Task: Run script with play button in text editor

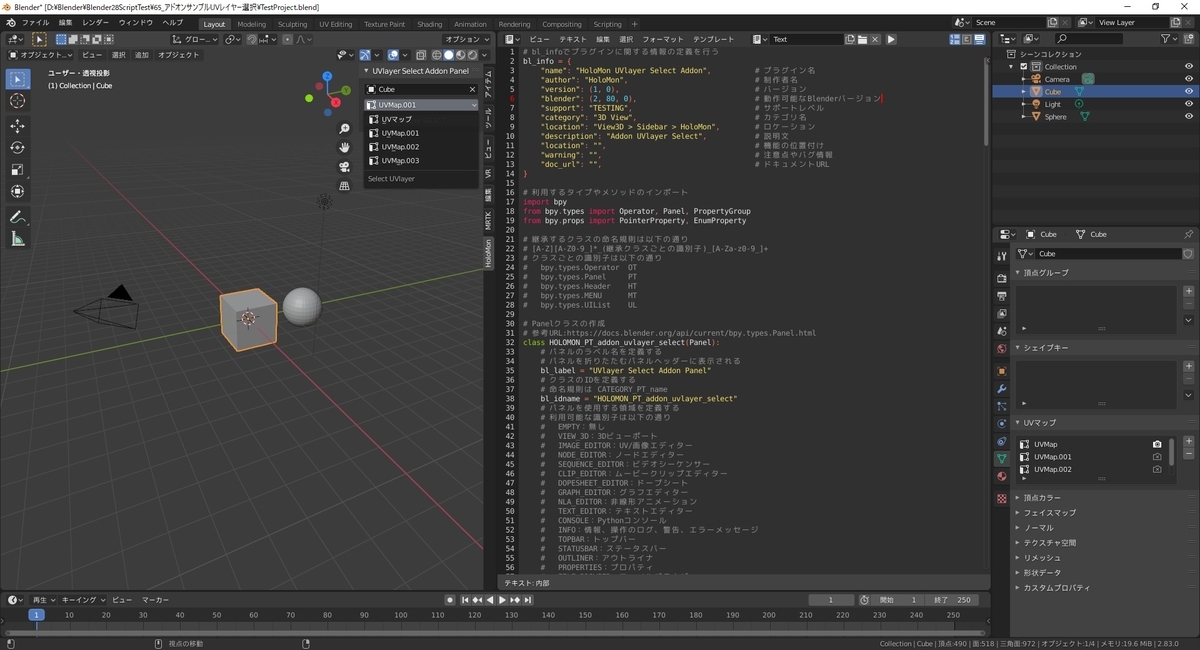Action: pyautogui.click(x=891, y=39)
